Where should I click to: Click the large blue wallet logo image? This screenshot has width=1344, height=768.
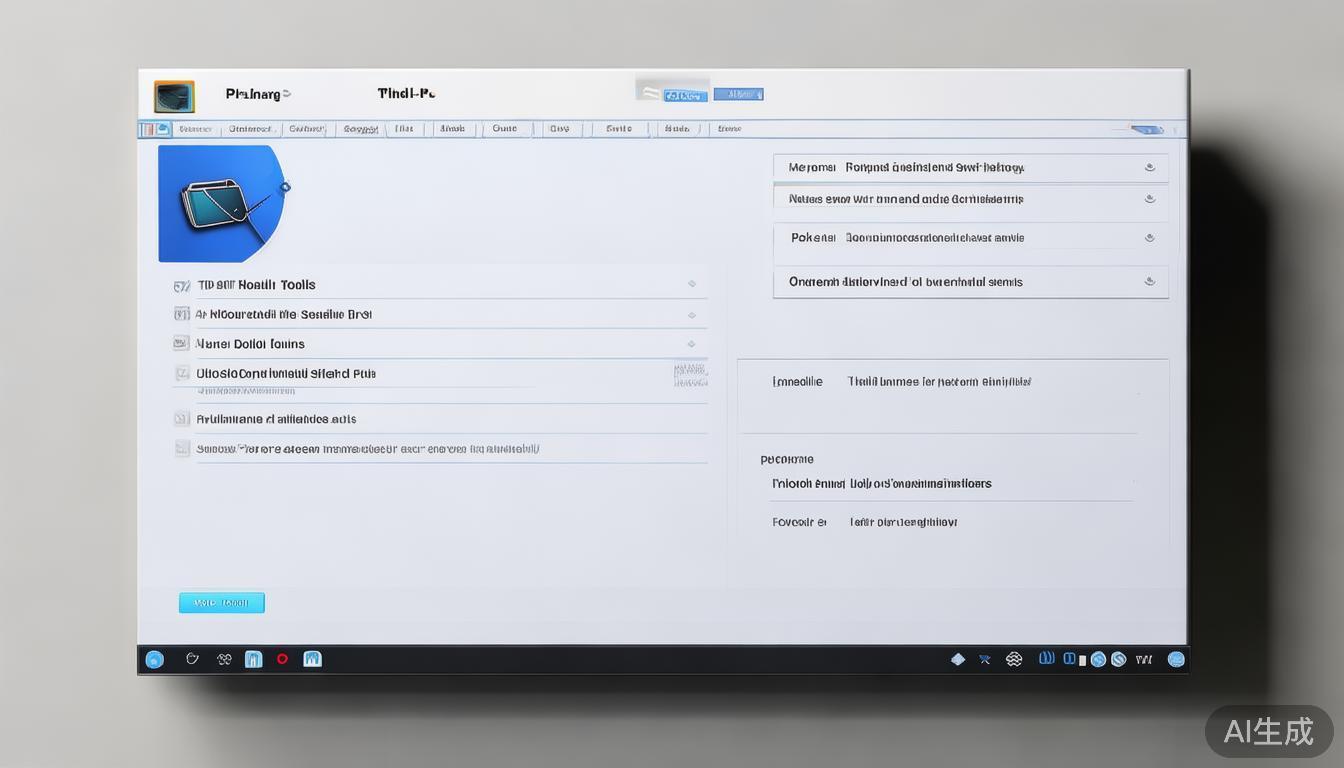click(220, 203)
